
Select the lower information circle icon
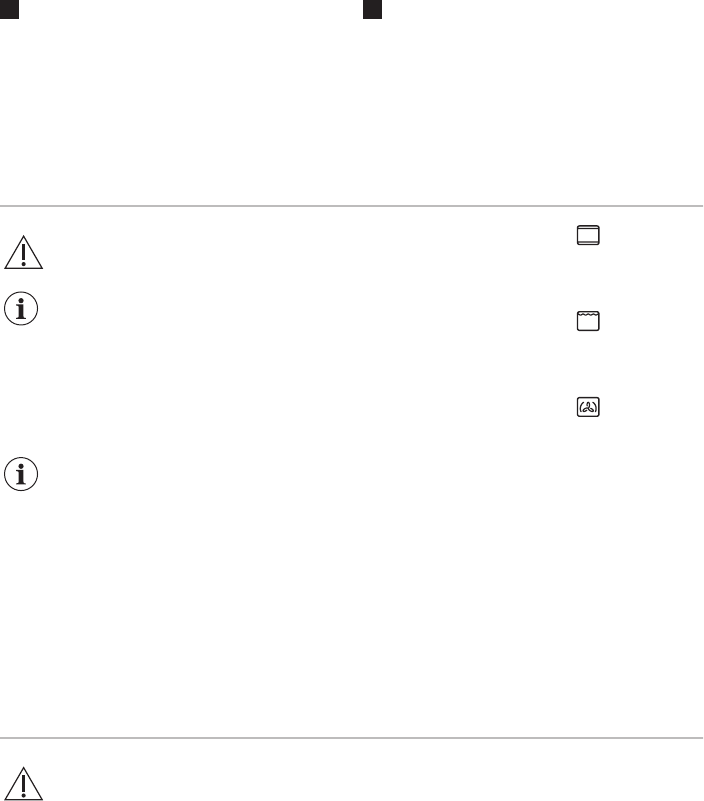point(21,474)
